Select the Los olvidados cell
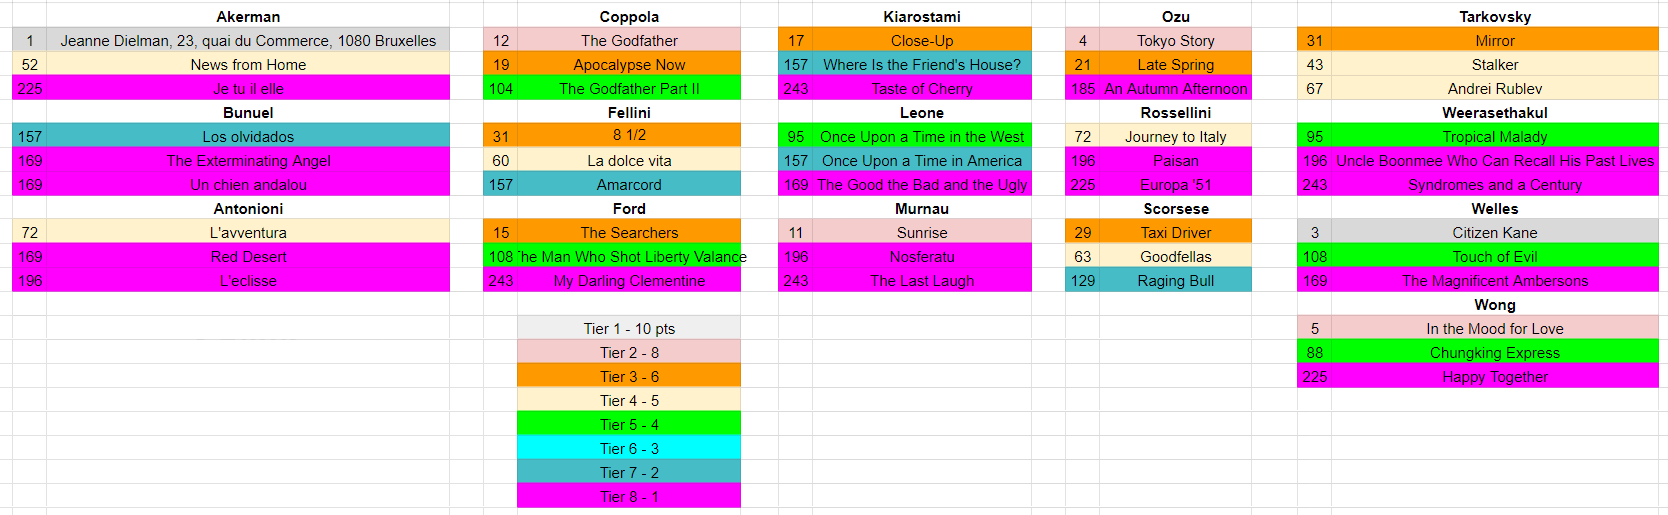Screen dimensions: 1668x515 [248, 137]
